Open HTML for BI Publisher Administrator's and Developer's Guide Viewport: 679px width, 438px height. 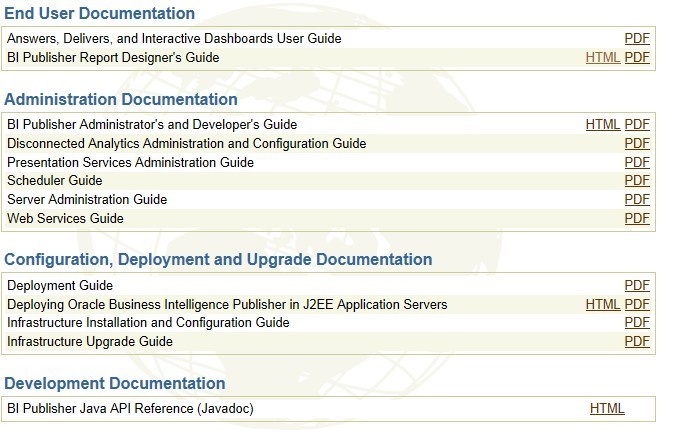point(603,125)
